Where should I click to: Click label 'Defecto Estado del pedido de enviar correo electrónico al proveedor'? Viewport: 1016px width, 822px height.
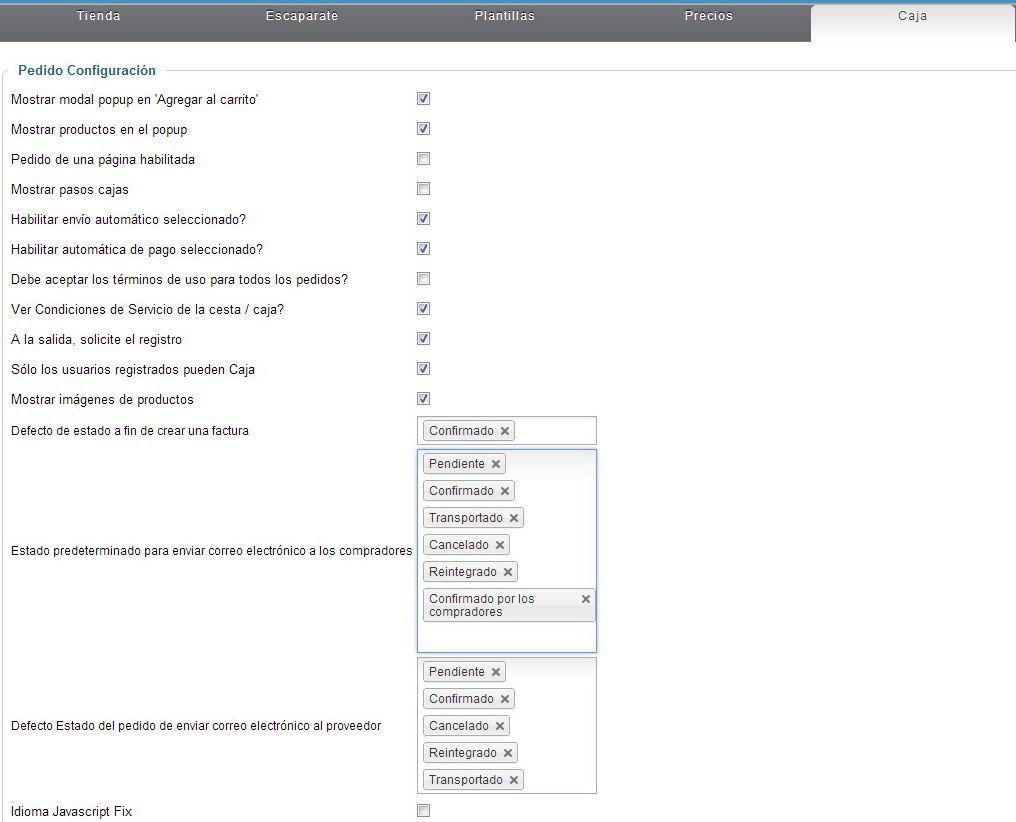[x=196, y=726]
